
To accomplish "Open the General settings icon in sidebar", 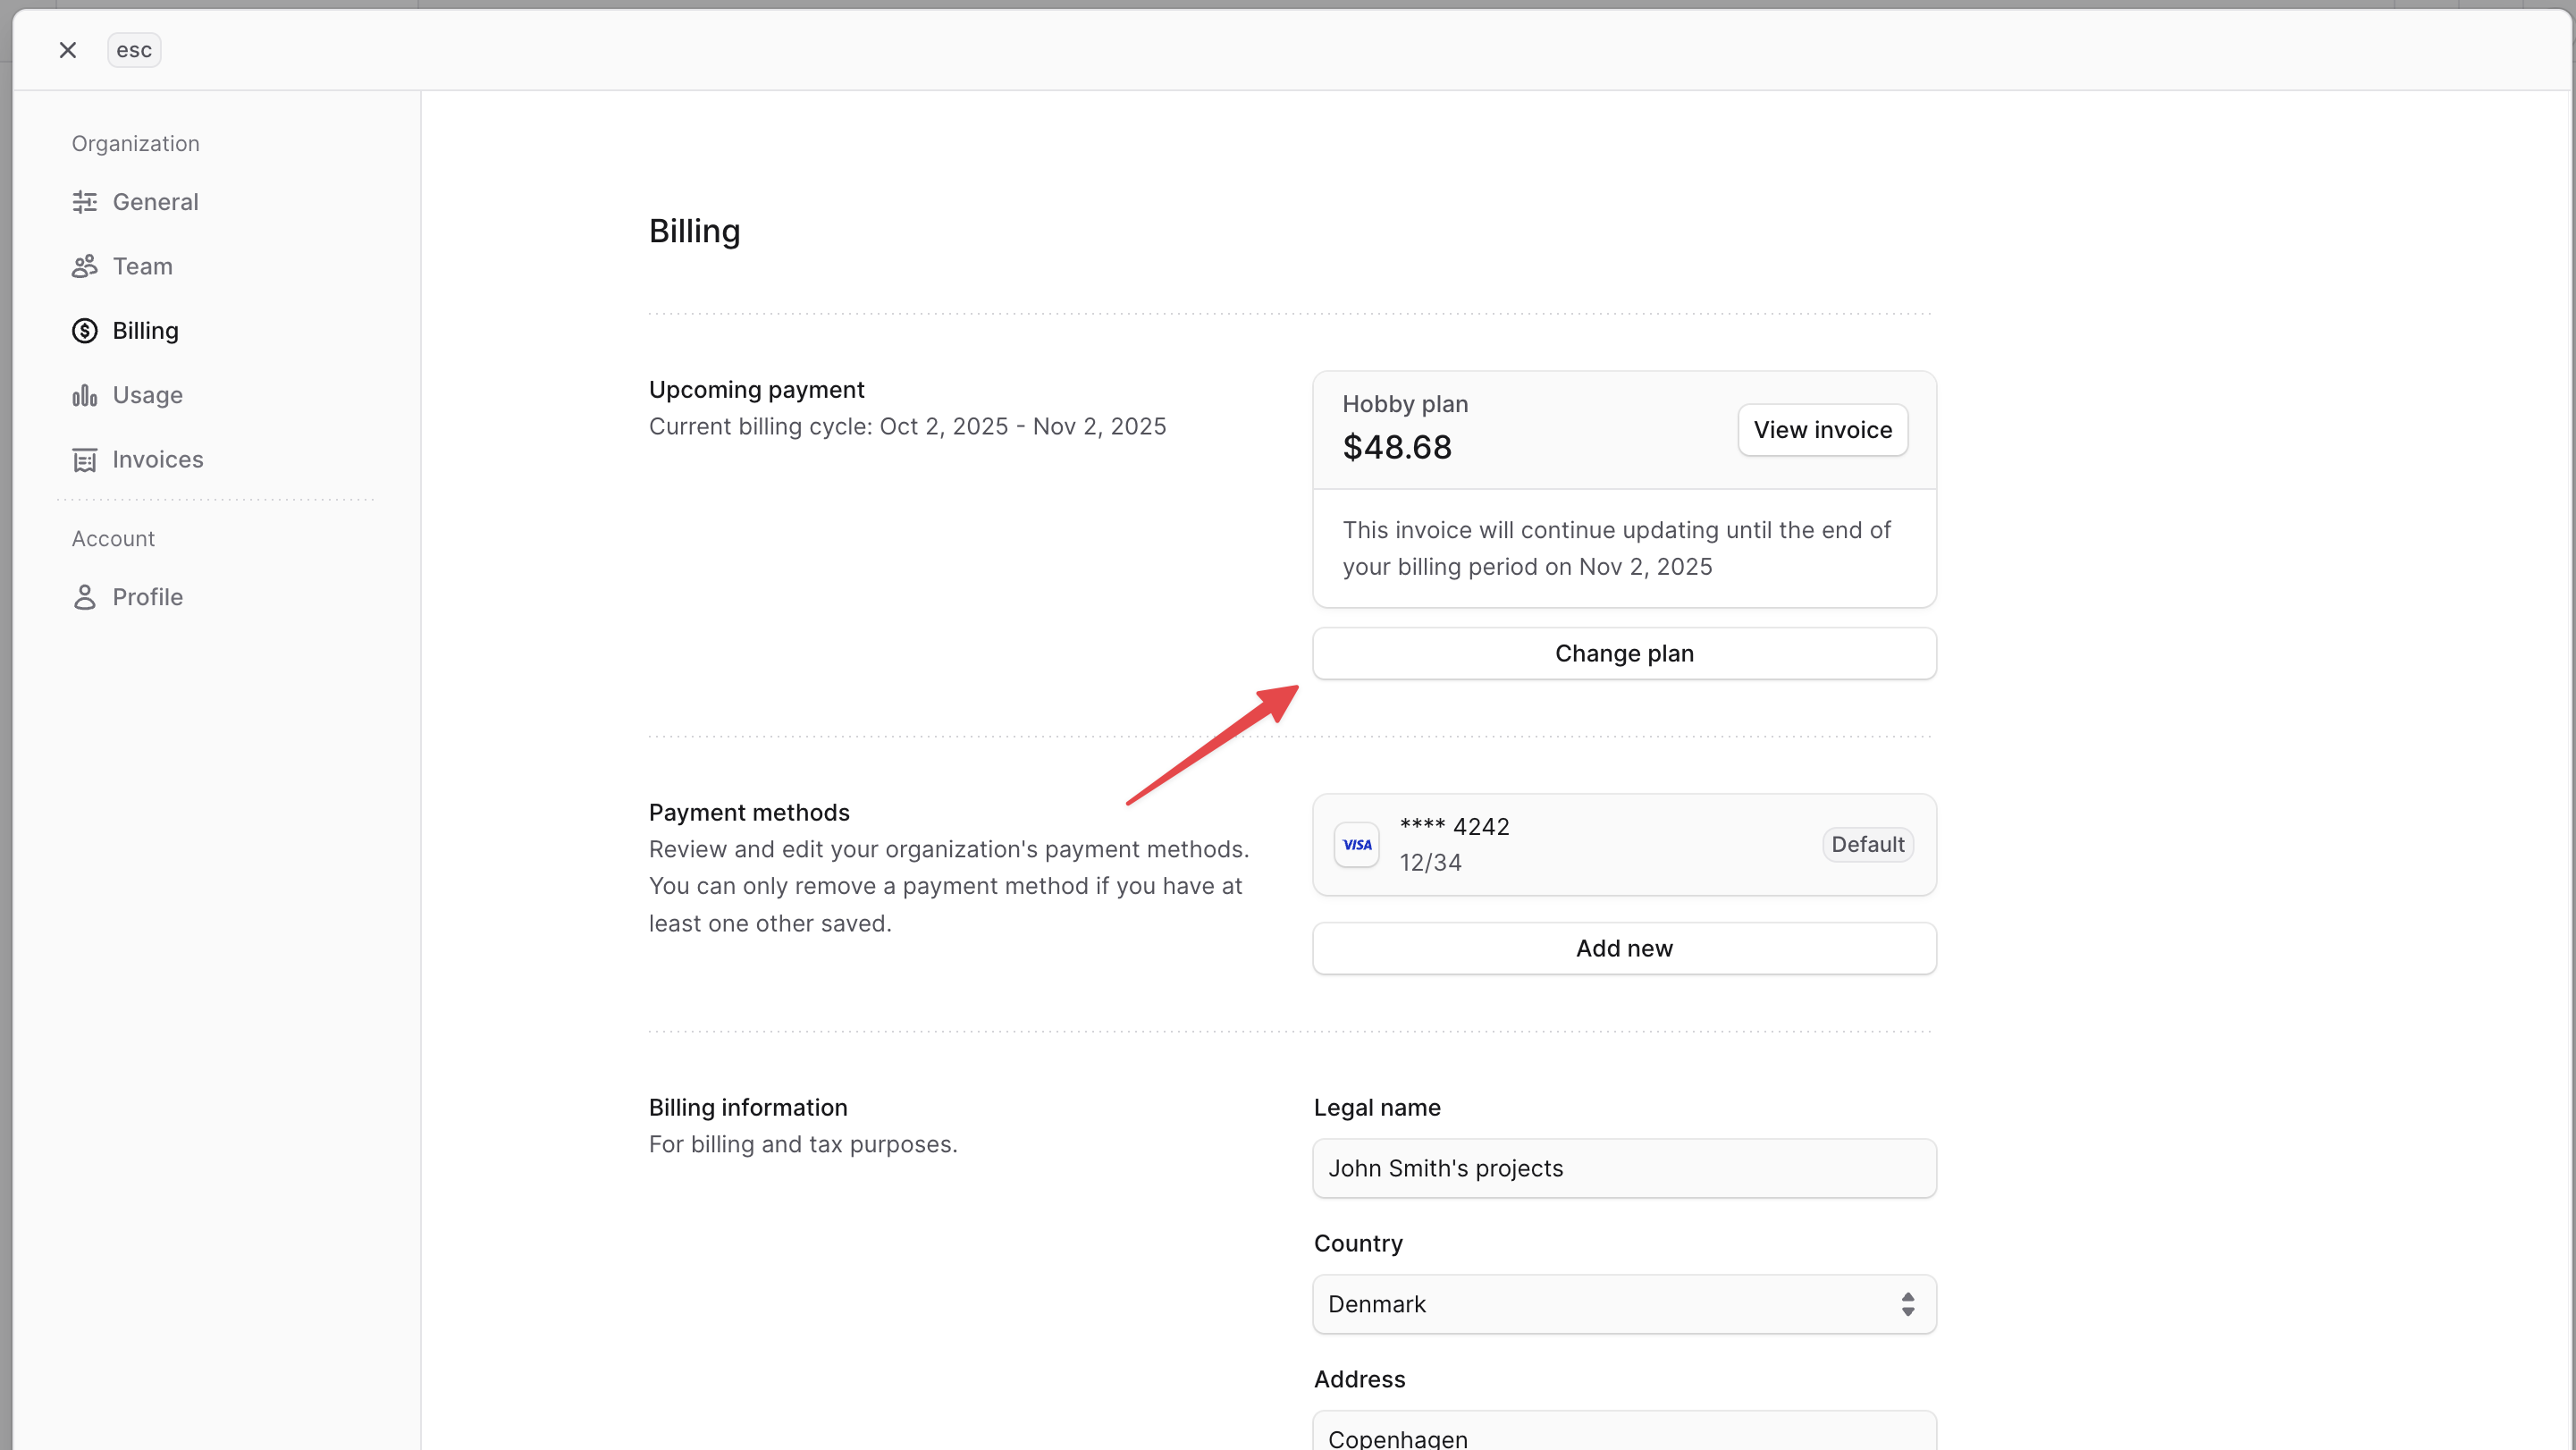I will (x=85, y=202).
